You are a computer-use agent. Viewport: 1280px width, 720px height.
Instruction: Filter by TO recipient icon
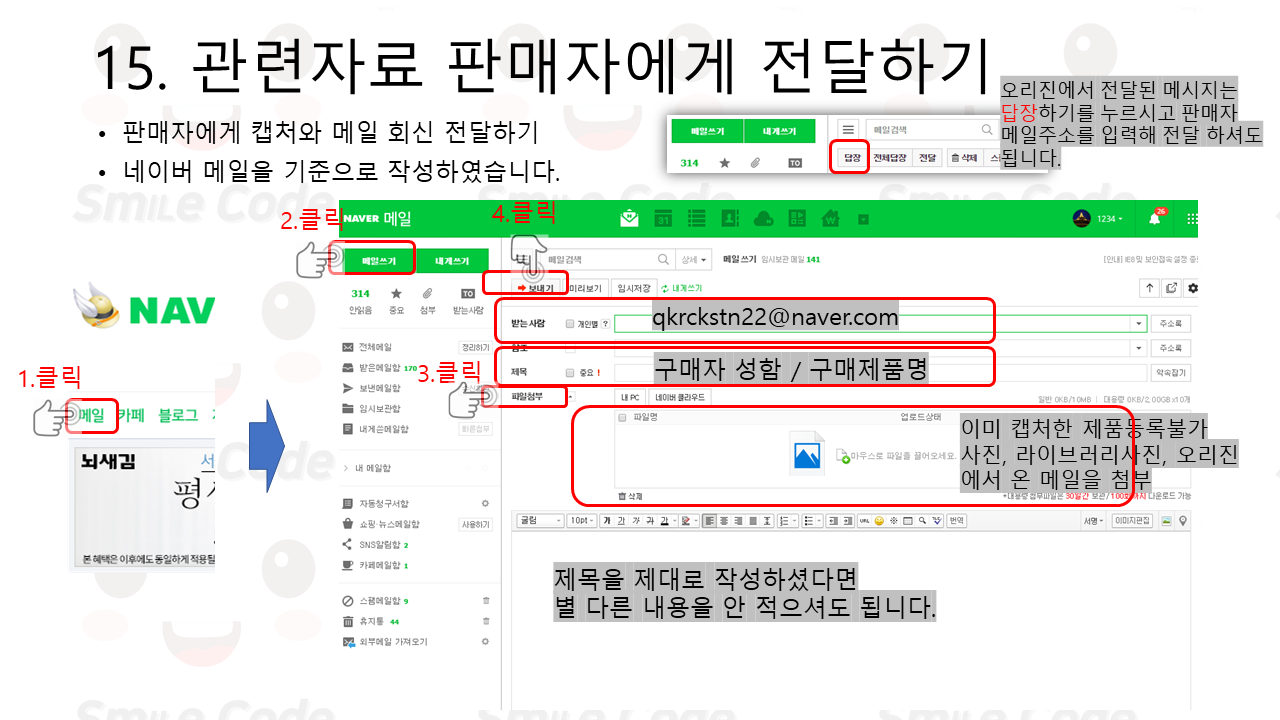(x=466, y=293)
